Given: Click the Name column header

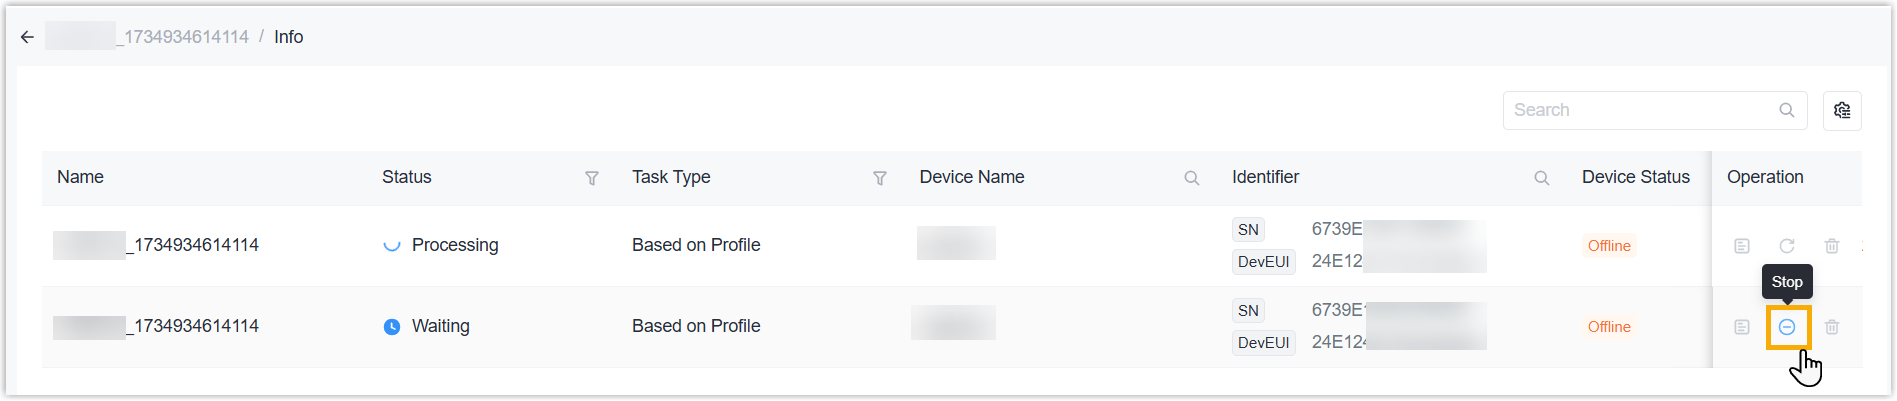Looking at the screenshot, I should [x=80, y=177].
